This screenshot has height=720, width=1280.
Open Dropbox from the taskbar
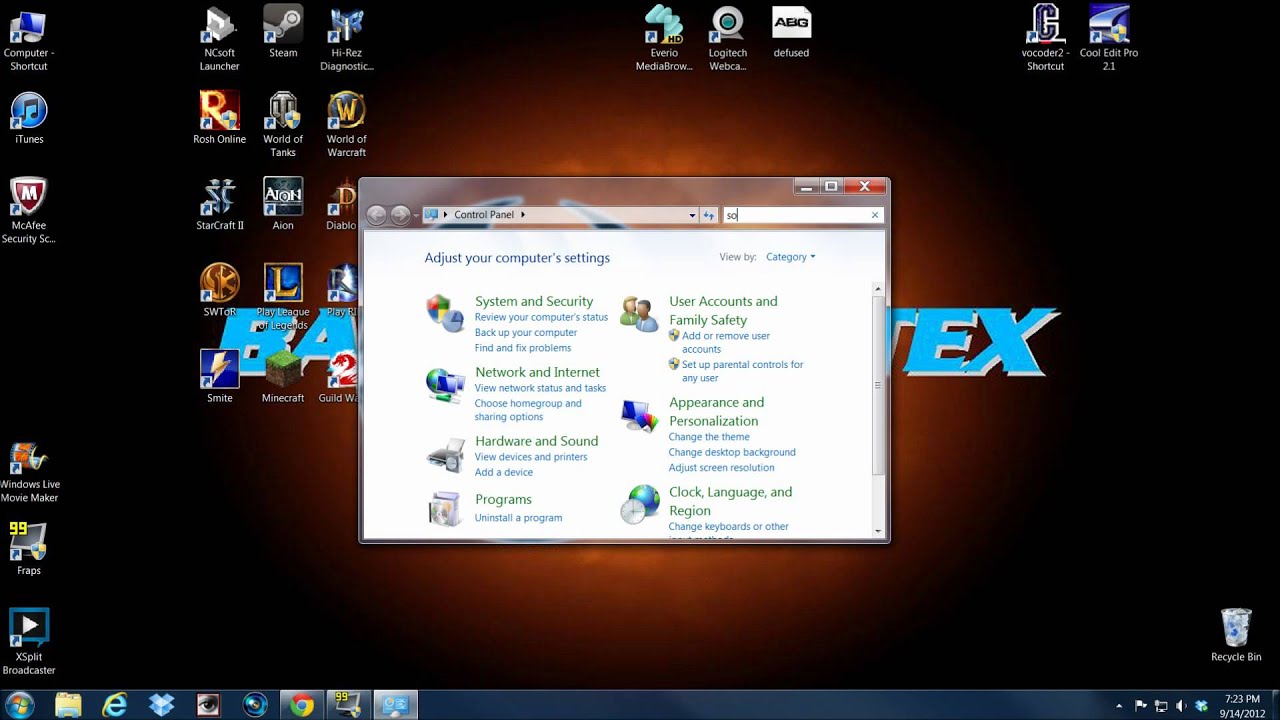point(161,705)
